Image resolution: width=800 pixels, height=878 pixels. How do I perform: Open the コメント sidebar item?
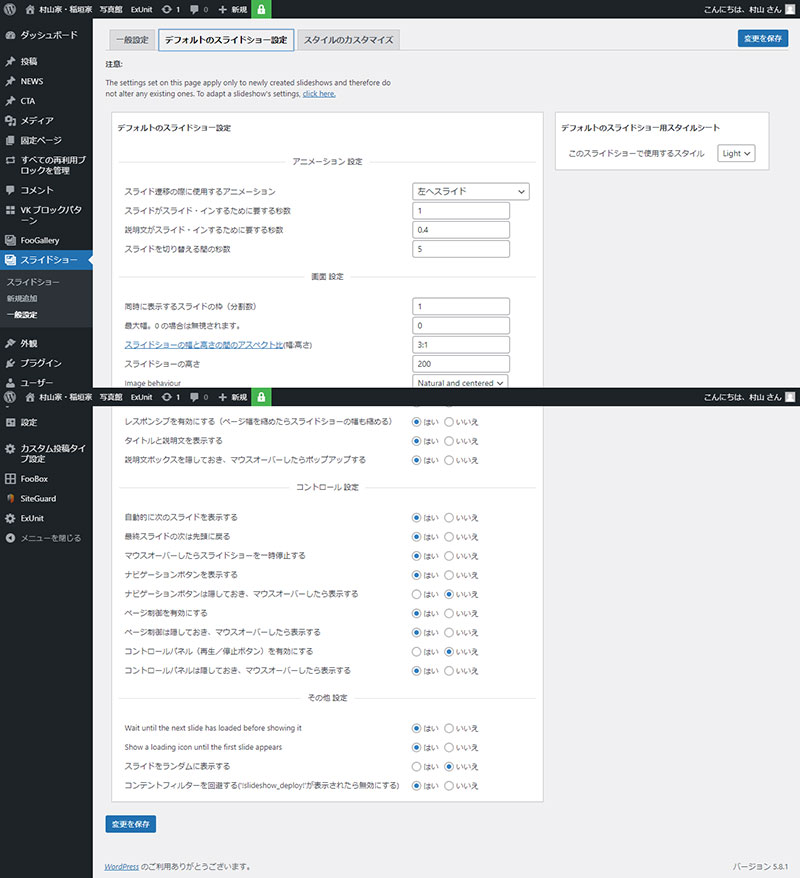click(x=37, y=189)
